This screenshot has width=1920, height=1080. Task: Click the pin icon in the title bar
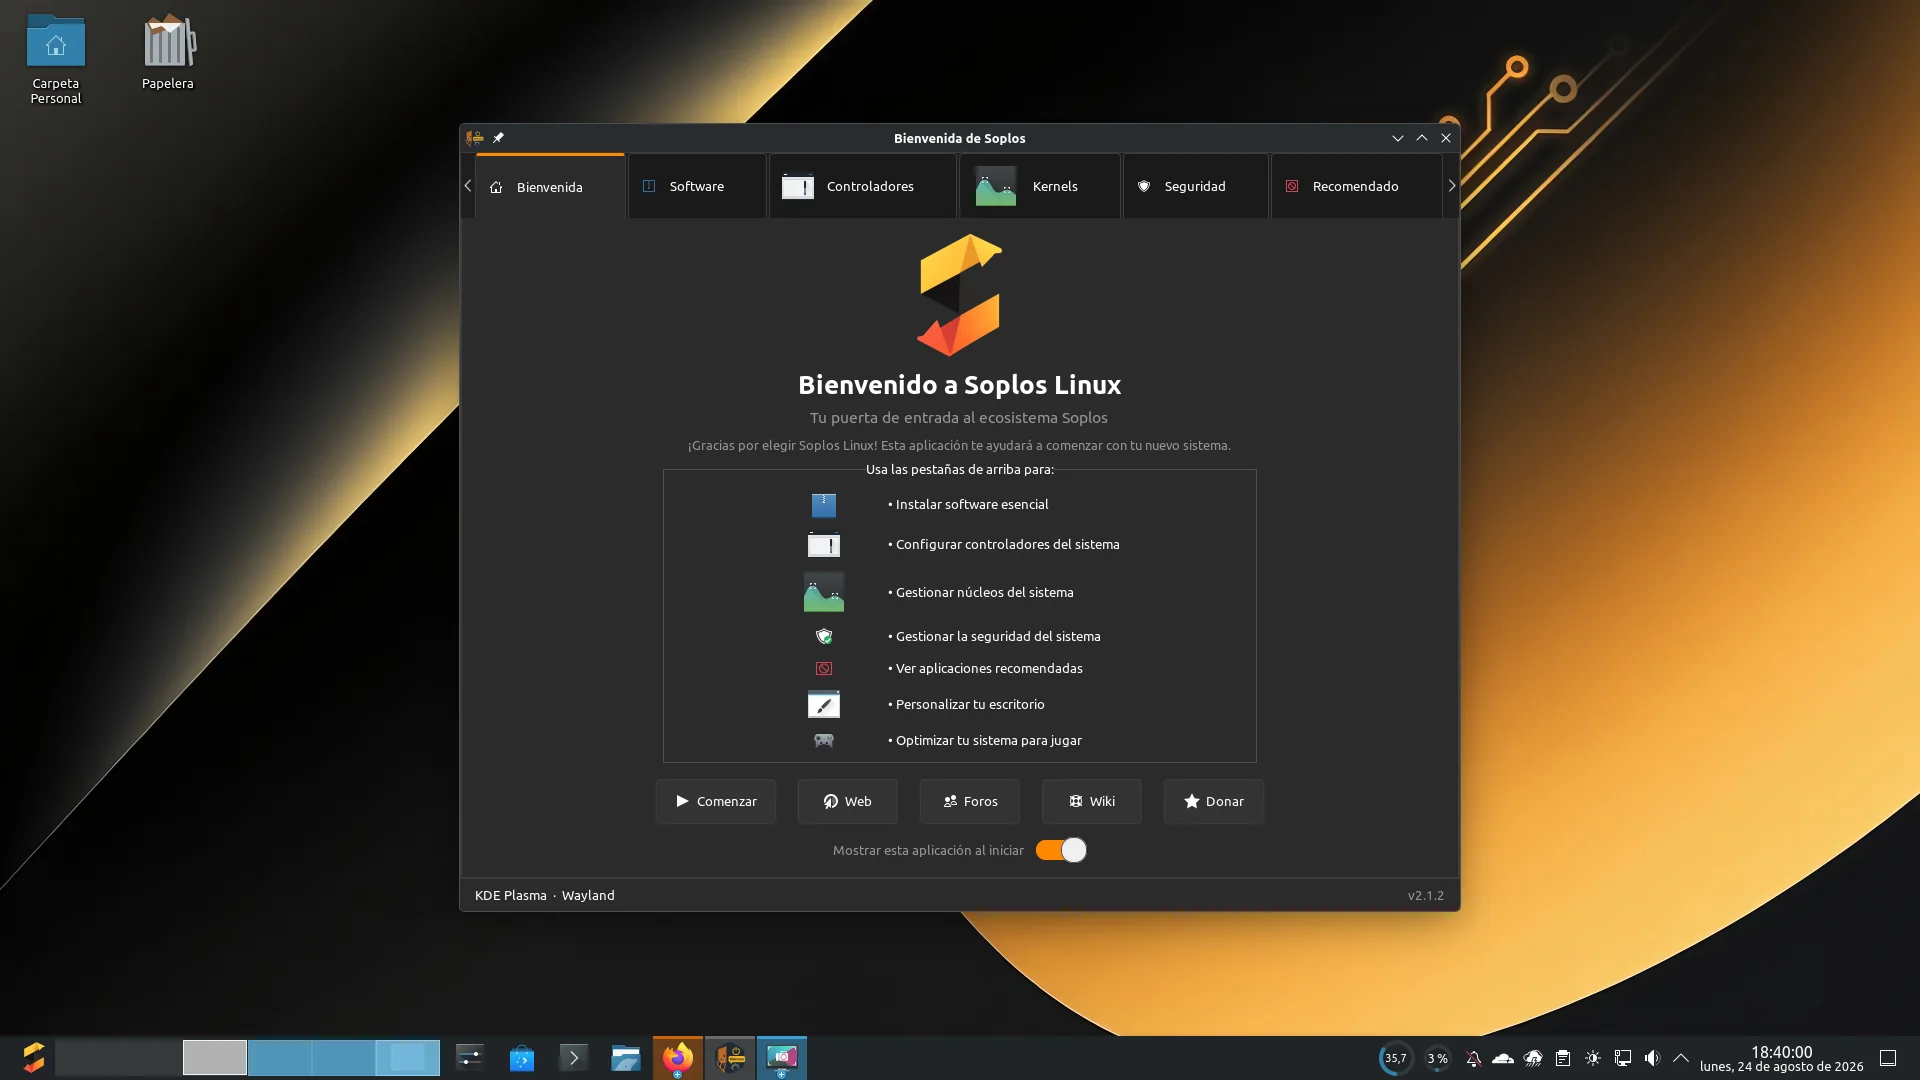(x=498, y=138)
